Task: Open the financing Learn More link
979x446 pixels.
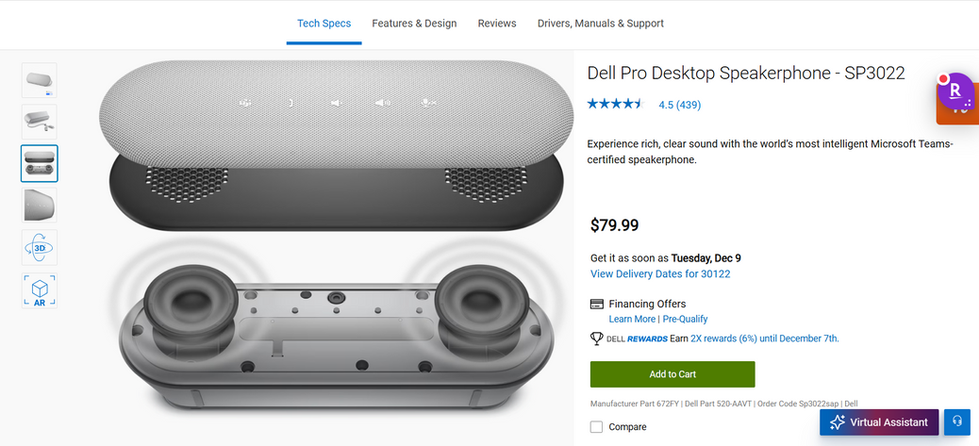Action: (632, 319)
